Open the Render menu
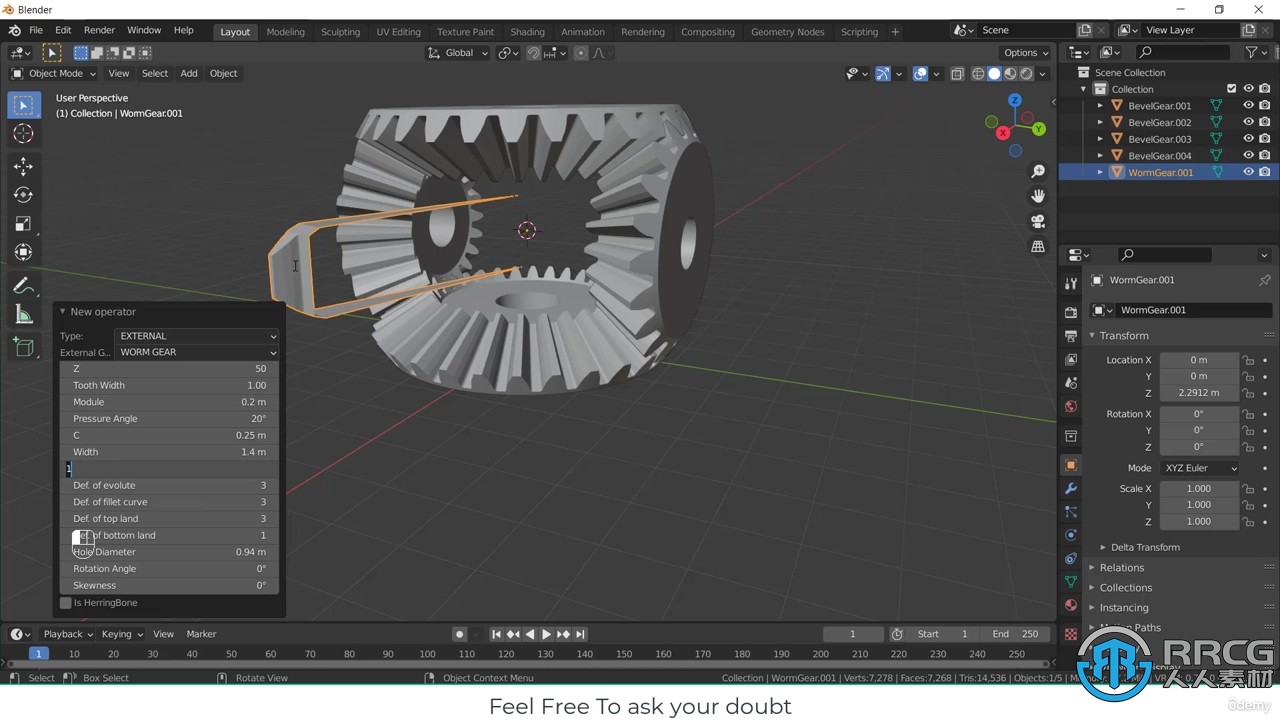Viewport: 1280px width, 720px height. (99, 30)
